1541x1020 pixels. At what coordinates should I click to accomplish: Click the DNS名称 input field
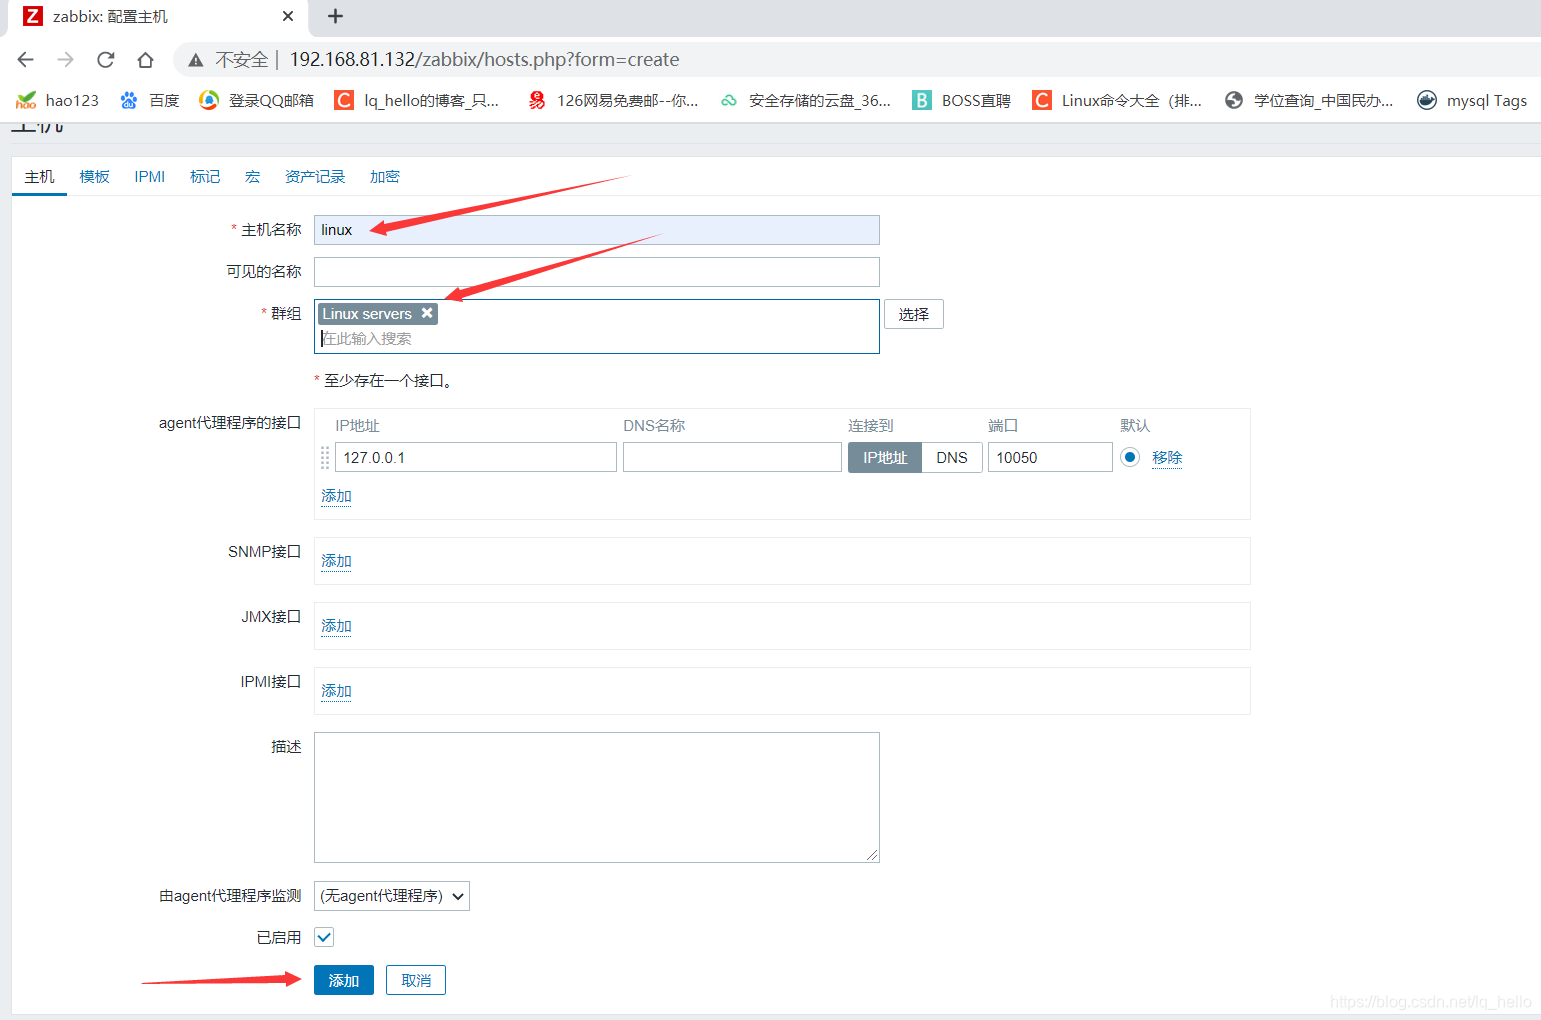click(732, 457)
